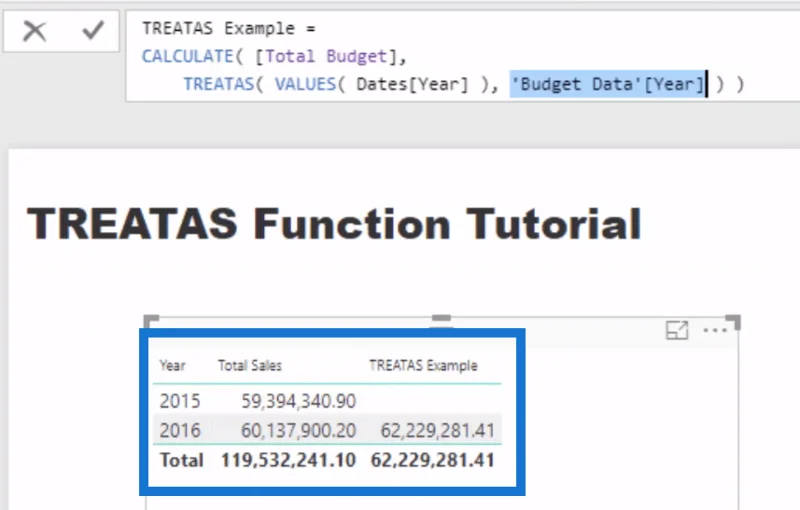This screenshot has width=800, height=510.
Task: Select the 2016 year cell
Action: (180, 431)
